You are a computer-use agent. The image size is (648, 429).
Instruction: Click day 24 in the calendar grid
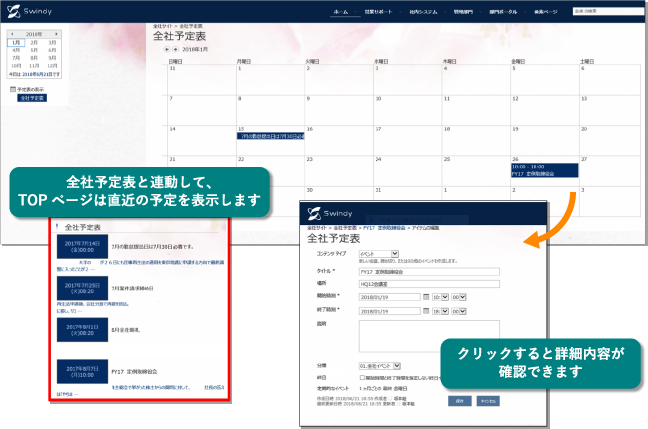(378, 159)
